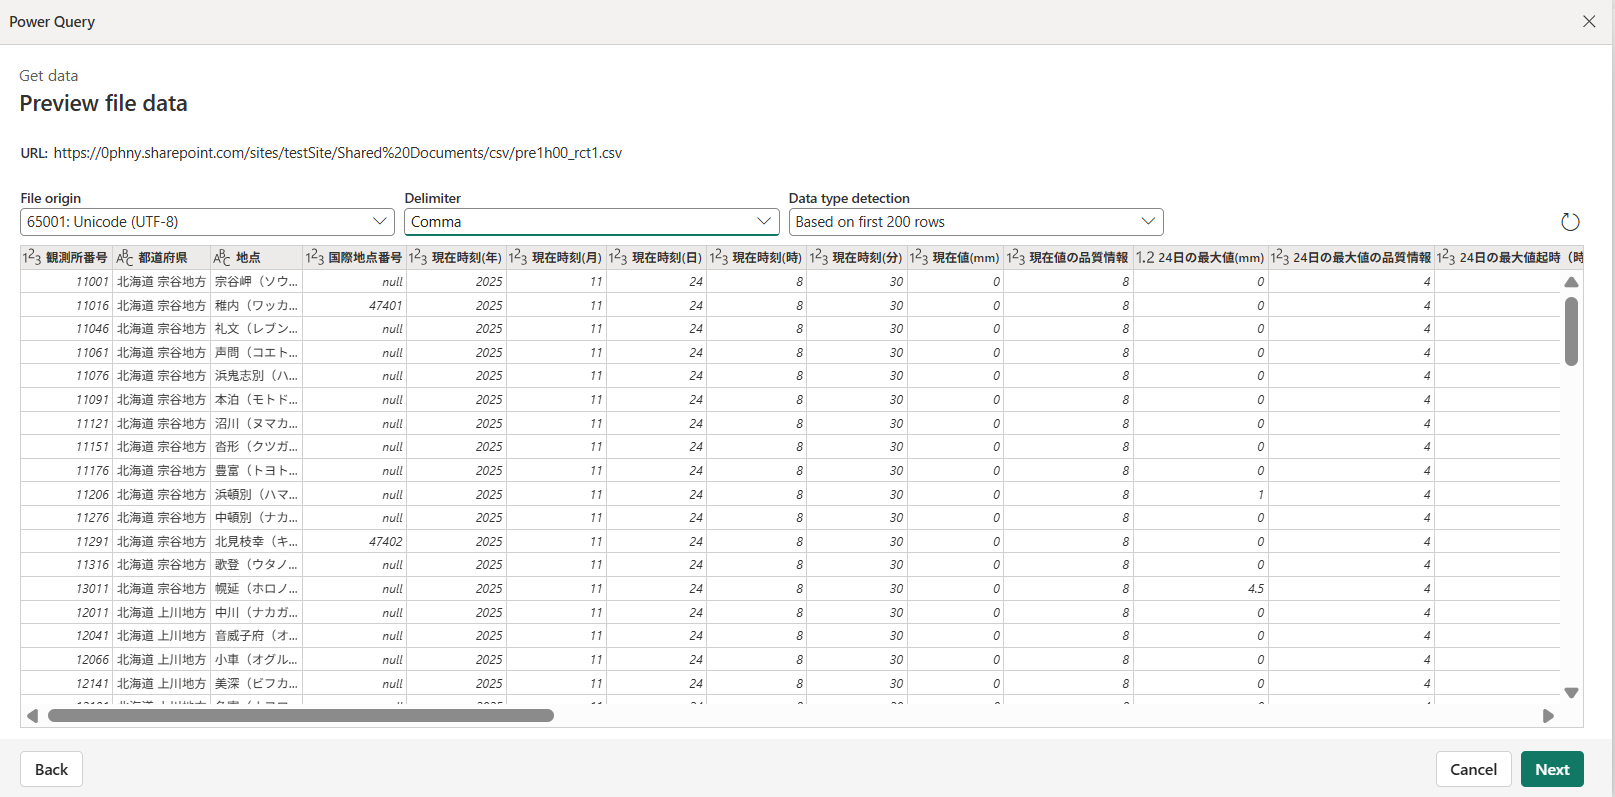The image size is (1615, 797).
Task: Select the 現在値(mm) column header
Action: click(x=955, y=258)
